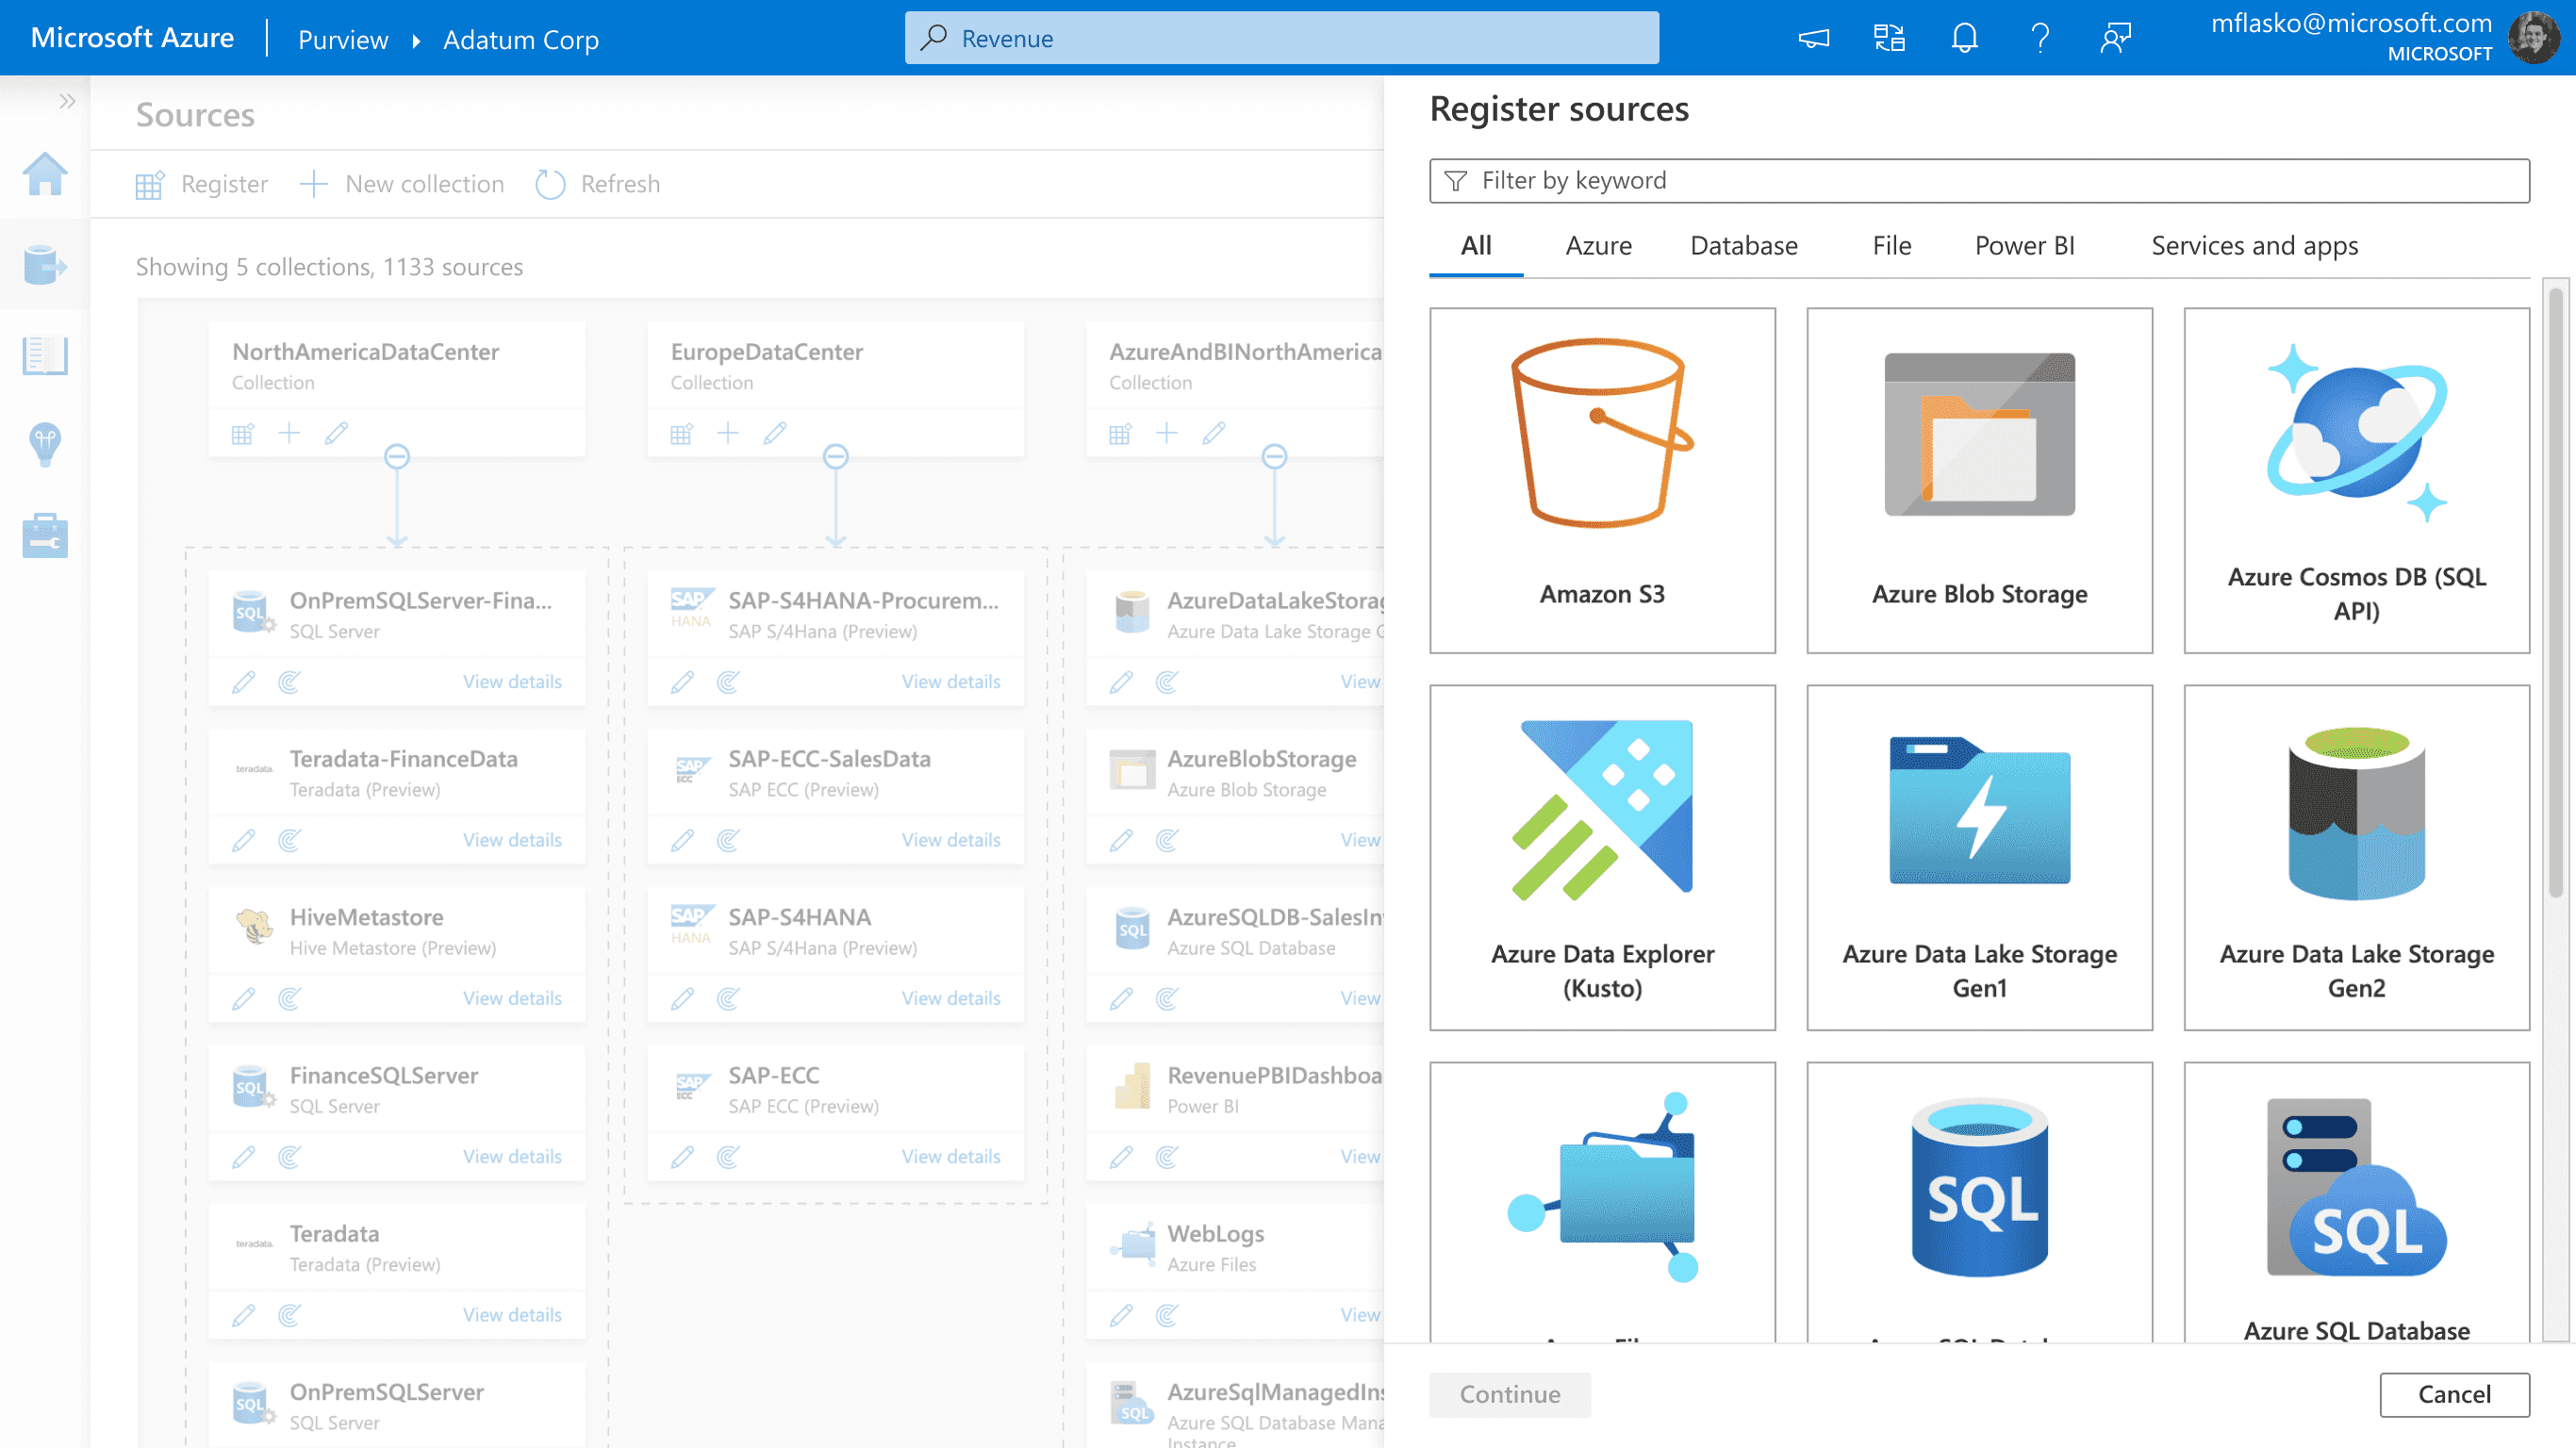Edit SAP-S4HANA-Procurem source pencil icon
The image size is (2576, 1448).
click(682, 682)
